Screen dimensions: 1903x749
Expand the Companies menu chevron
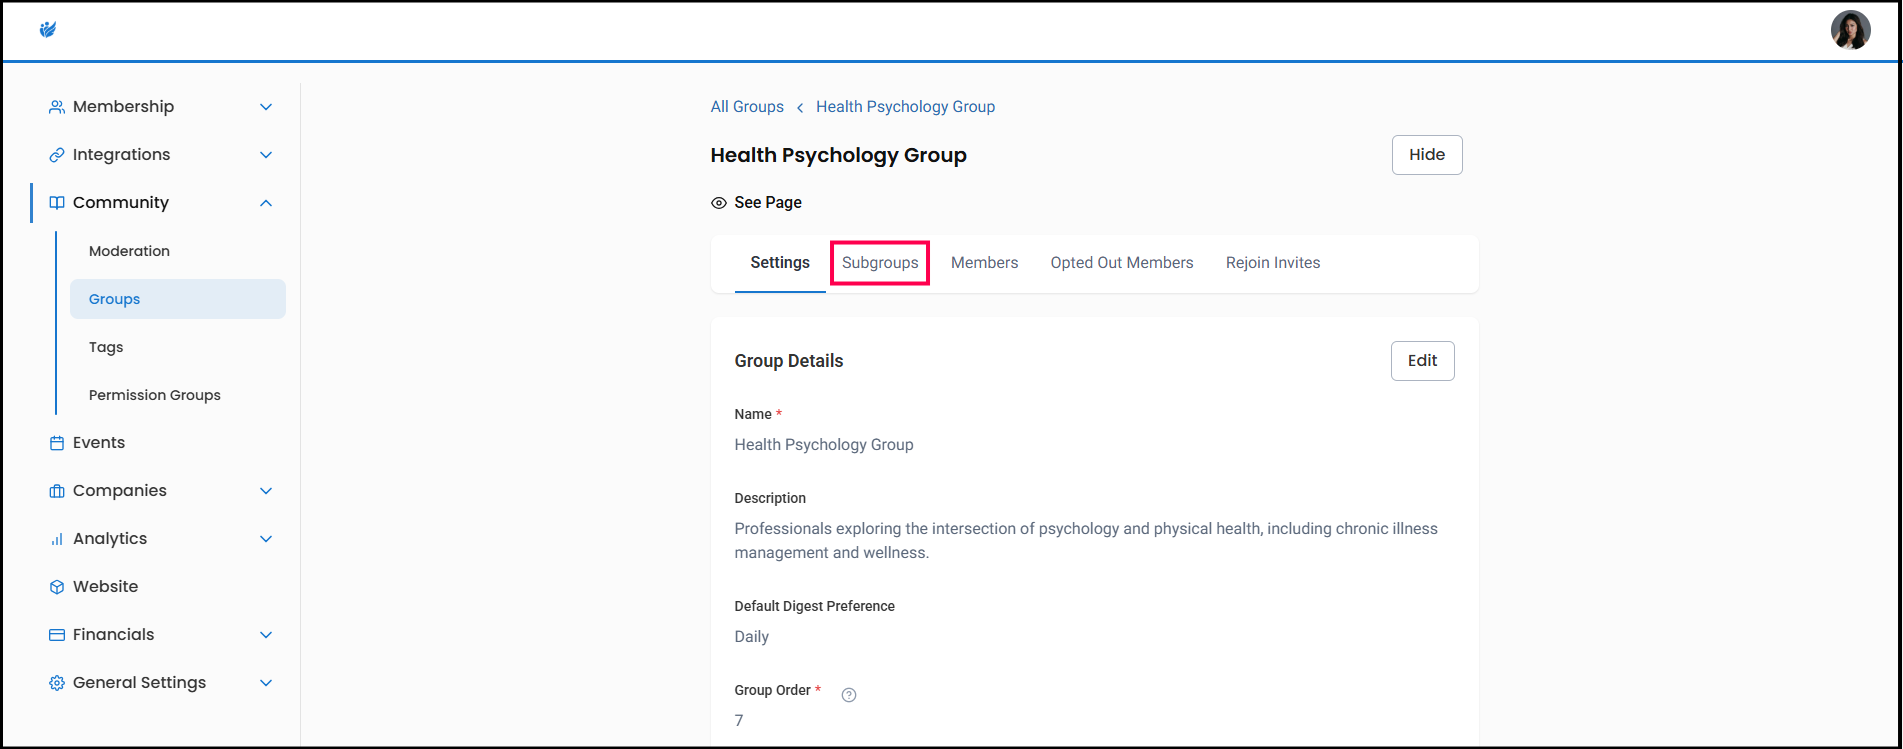tap(266, 491)
